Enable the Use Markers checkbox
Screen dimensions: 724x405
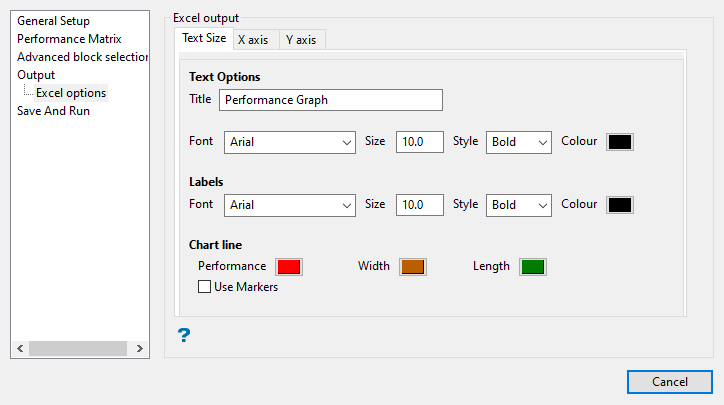pyautogui.click(x=205, y=287)
